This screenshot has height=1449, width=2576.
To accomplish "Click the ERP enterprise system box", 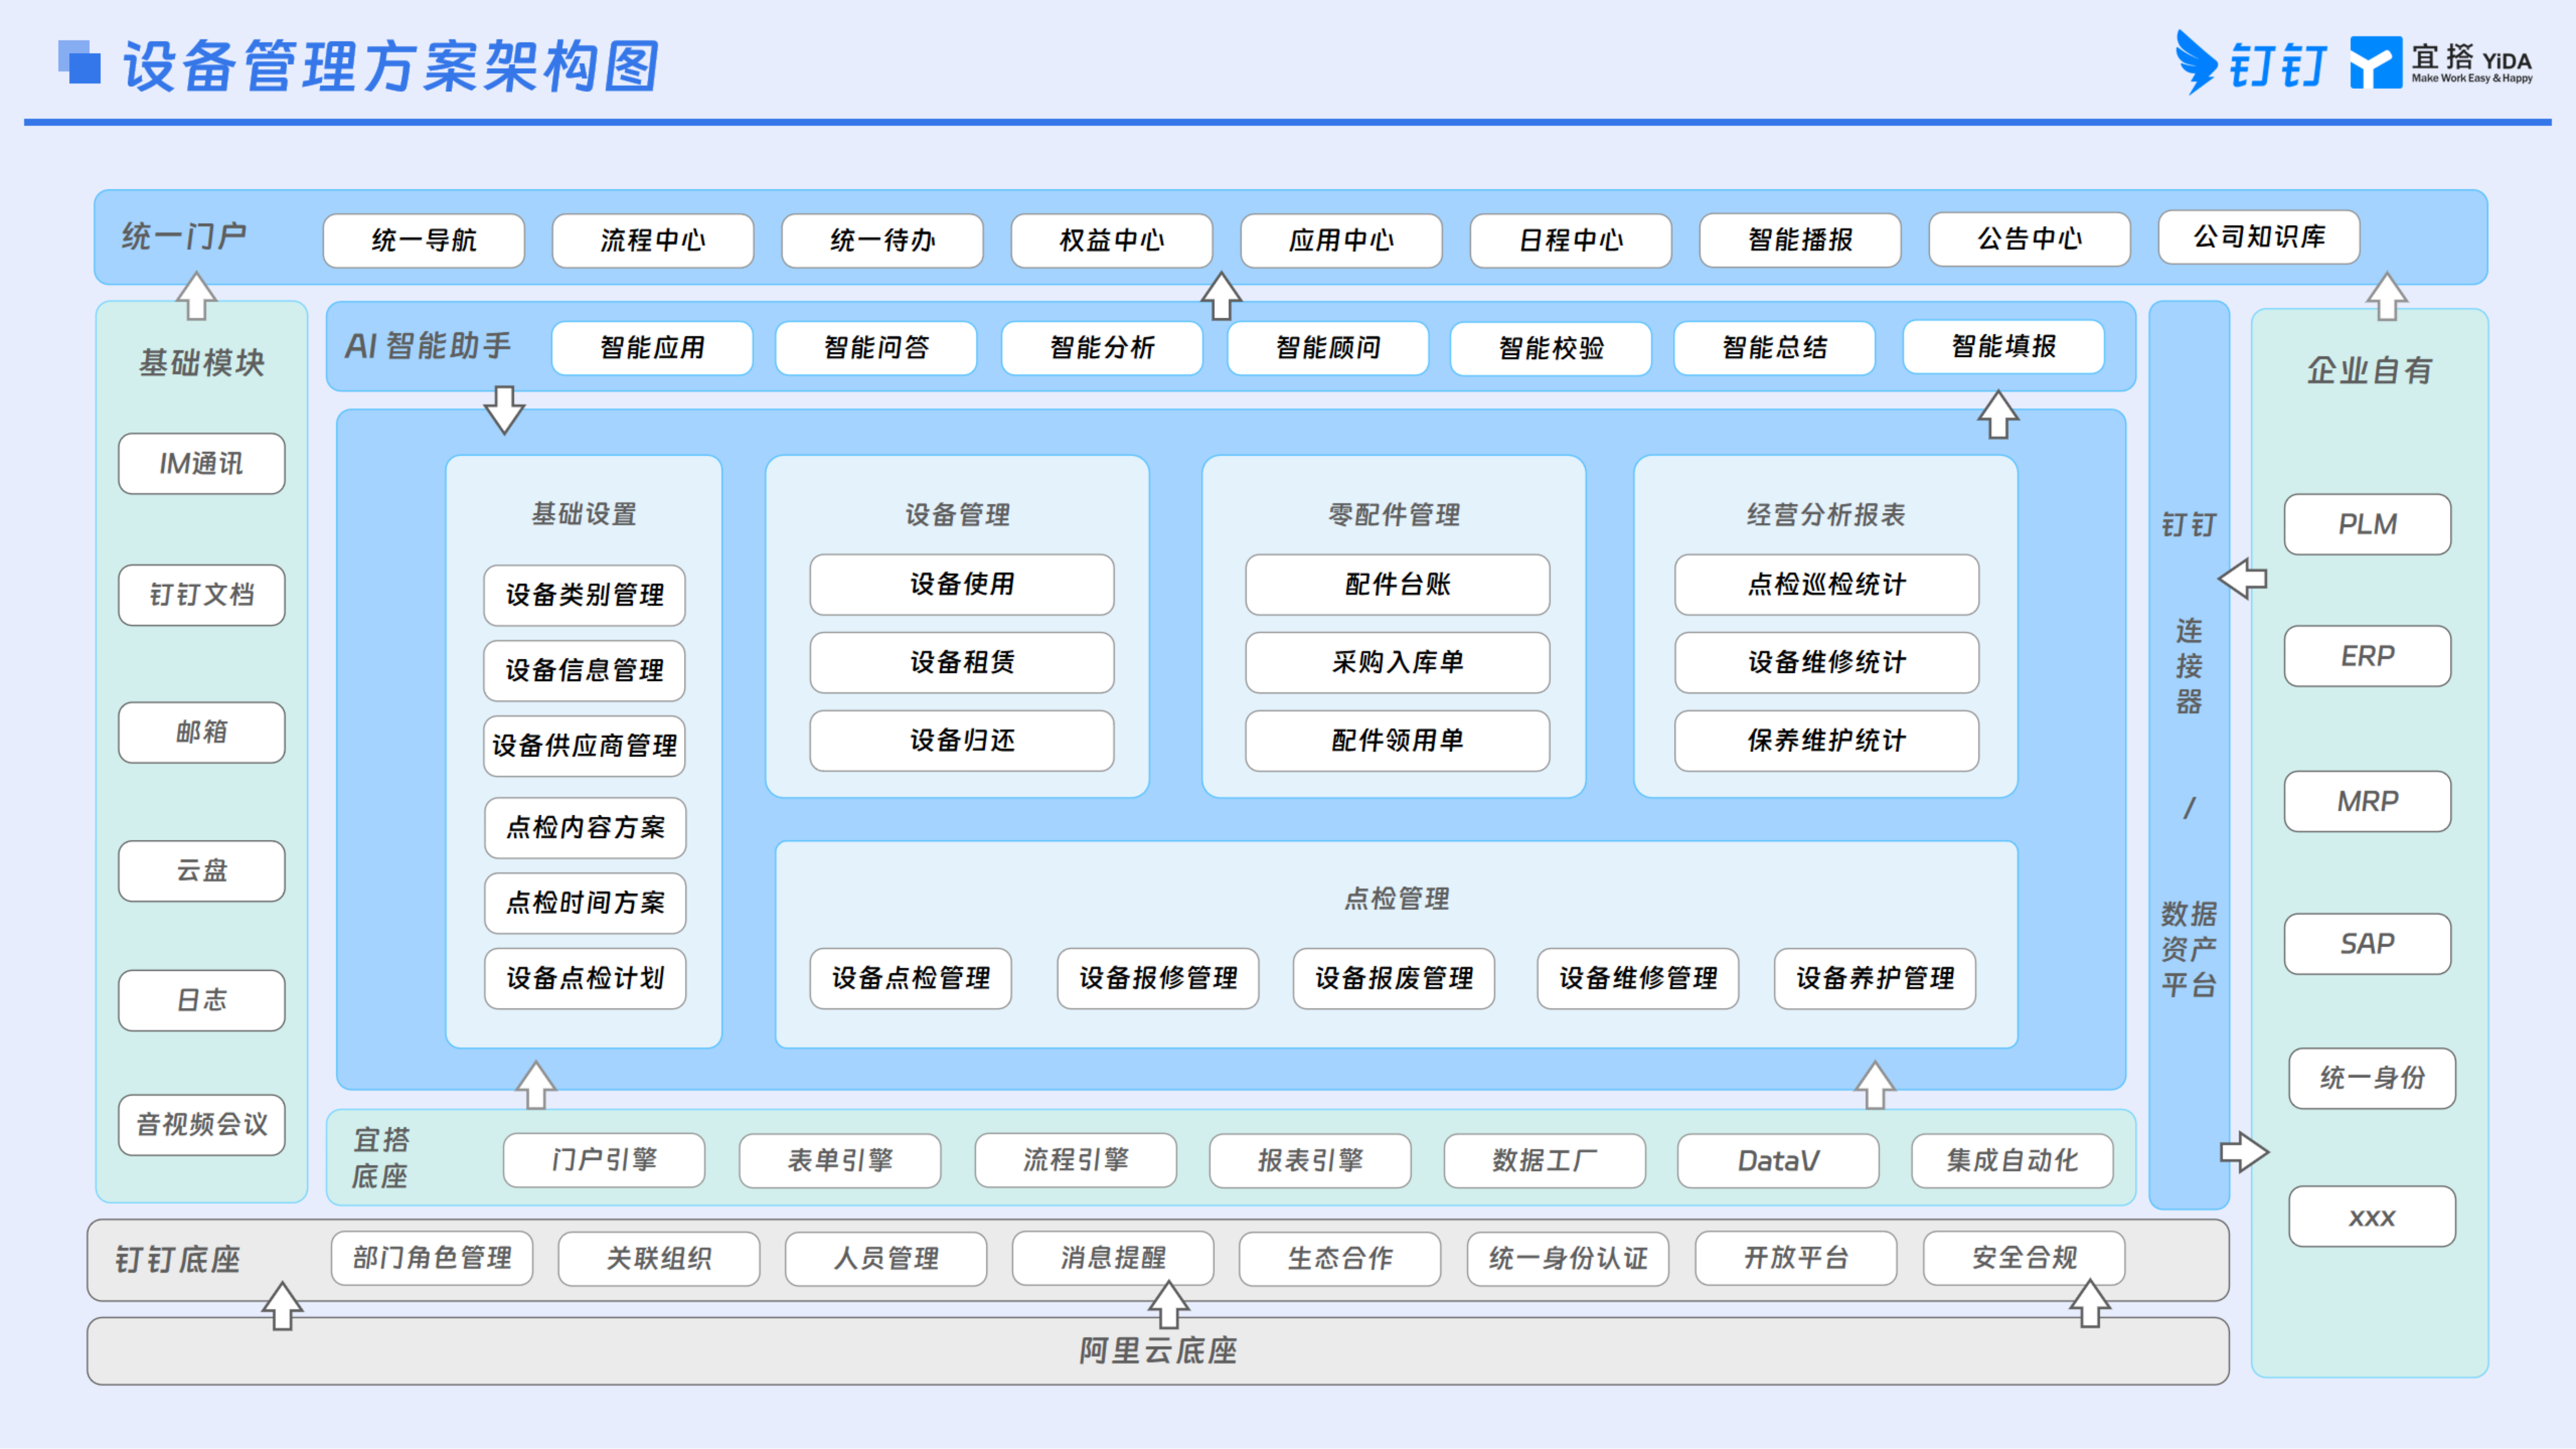I will click(x=2368, y=656).
